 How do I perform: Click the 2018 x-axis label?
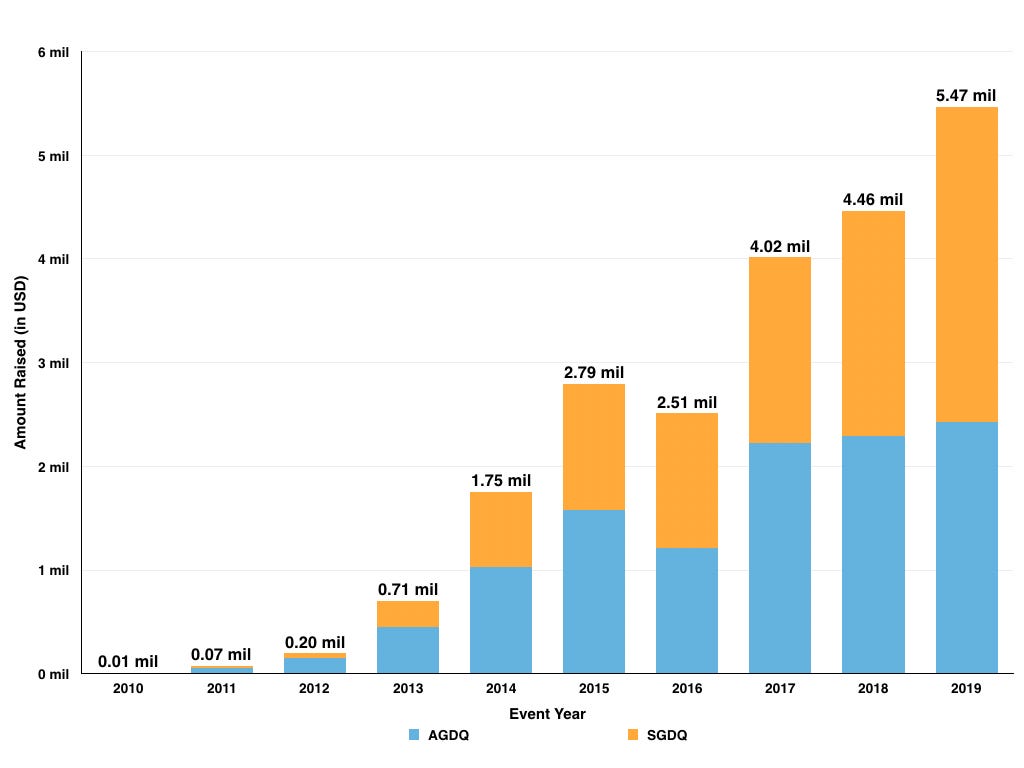click(873, 688)
